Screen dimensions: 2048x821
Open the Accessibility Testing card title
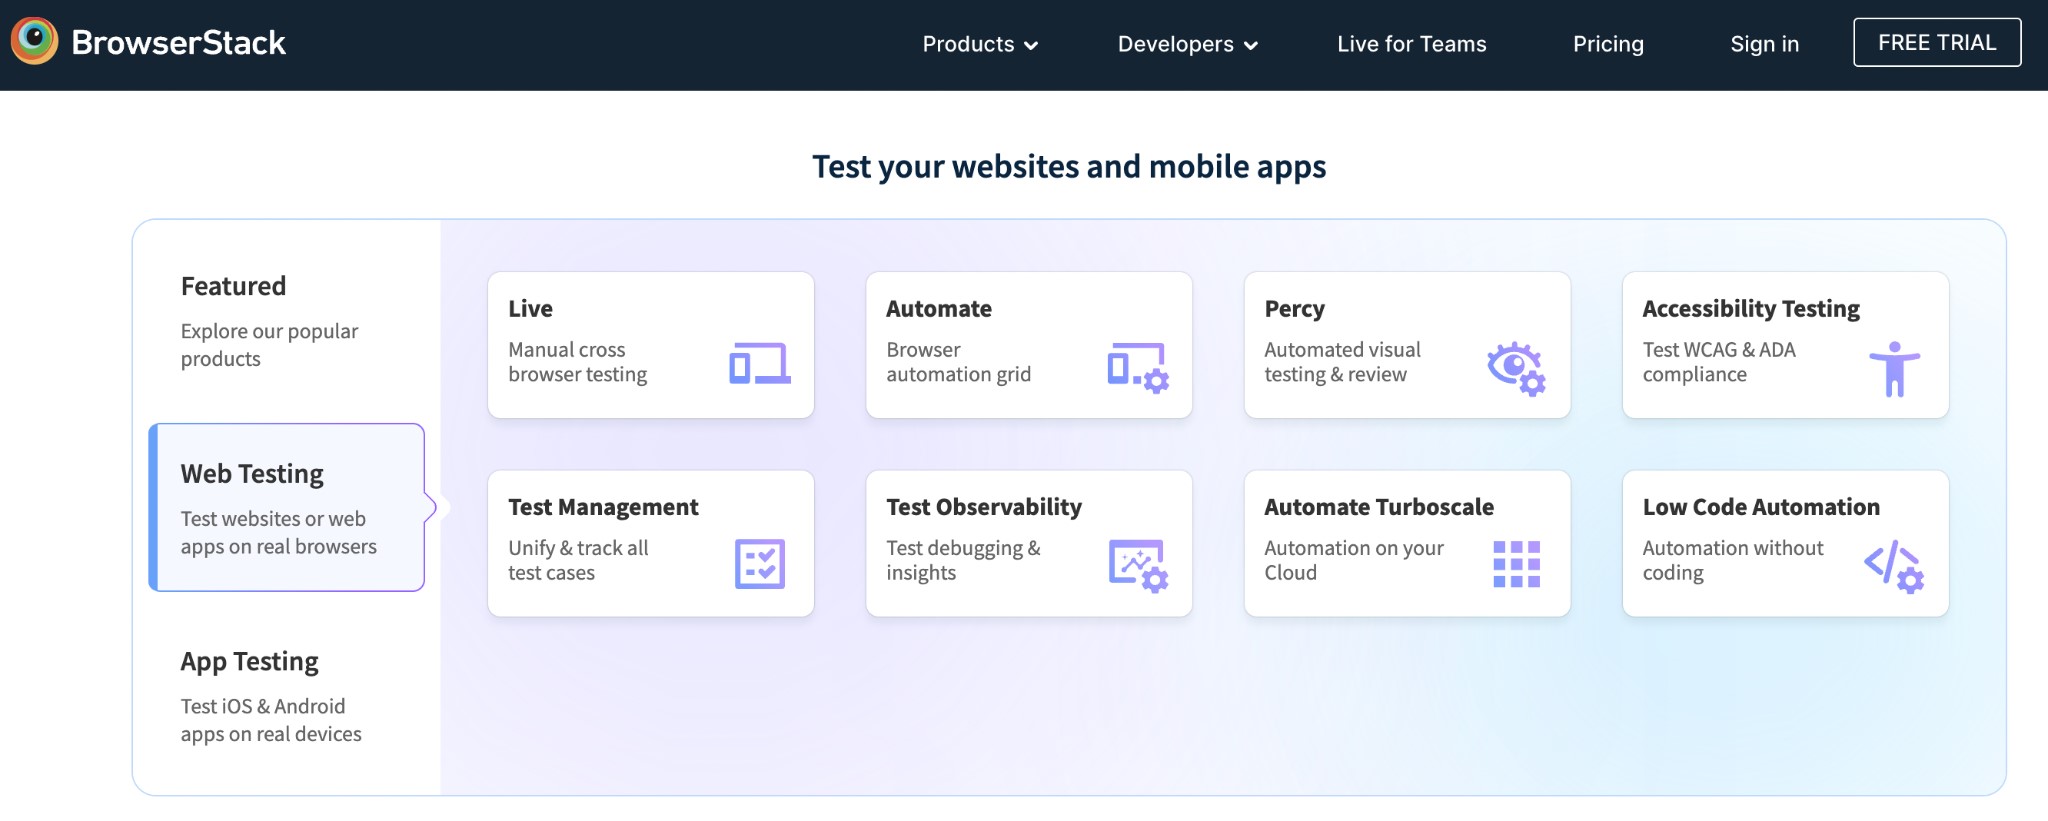1751,309
